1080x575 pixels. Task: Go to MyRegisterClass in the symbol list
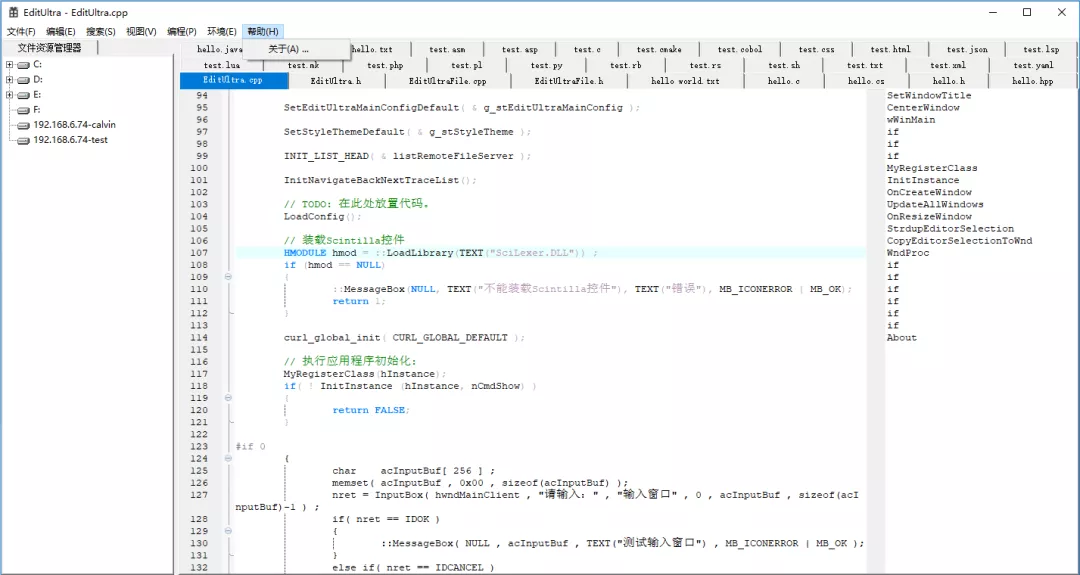932,168
